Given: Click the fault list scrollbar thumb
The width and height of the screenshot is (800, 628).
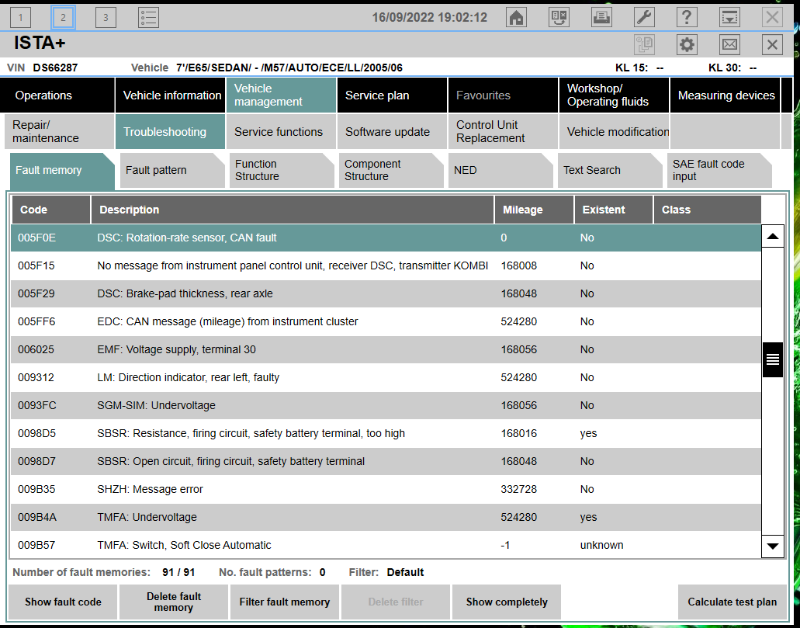Looking at the screenshot, I should [x=772, y=360].
